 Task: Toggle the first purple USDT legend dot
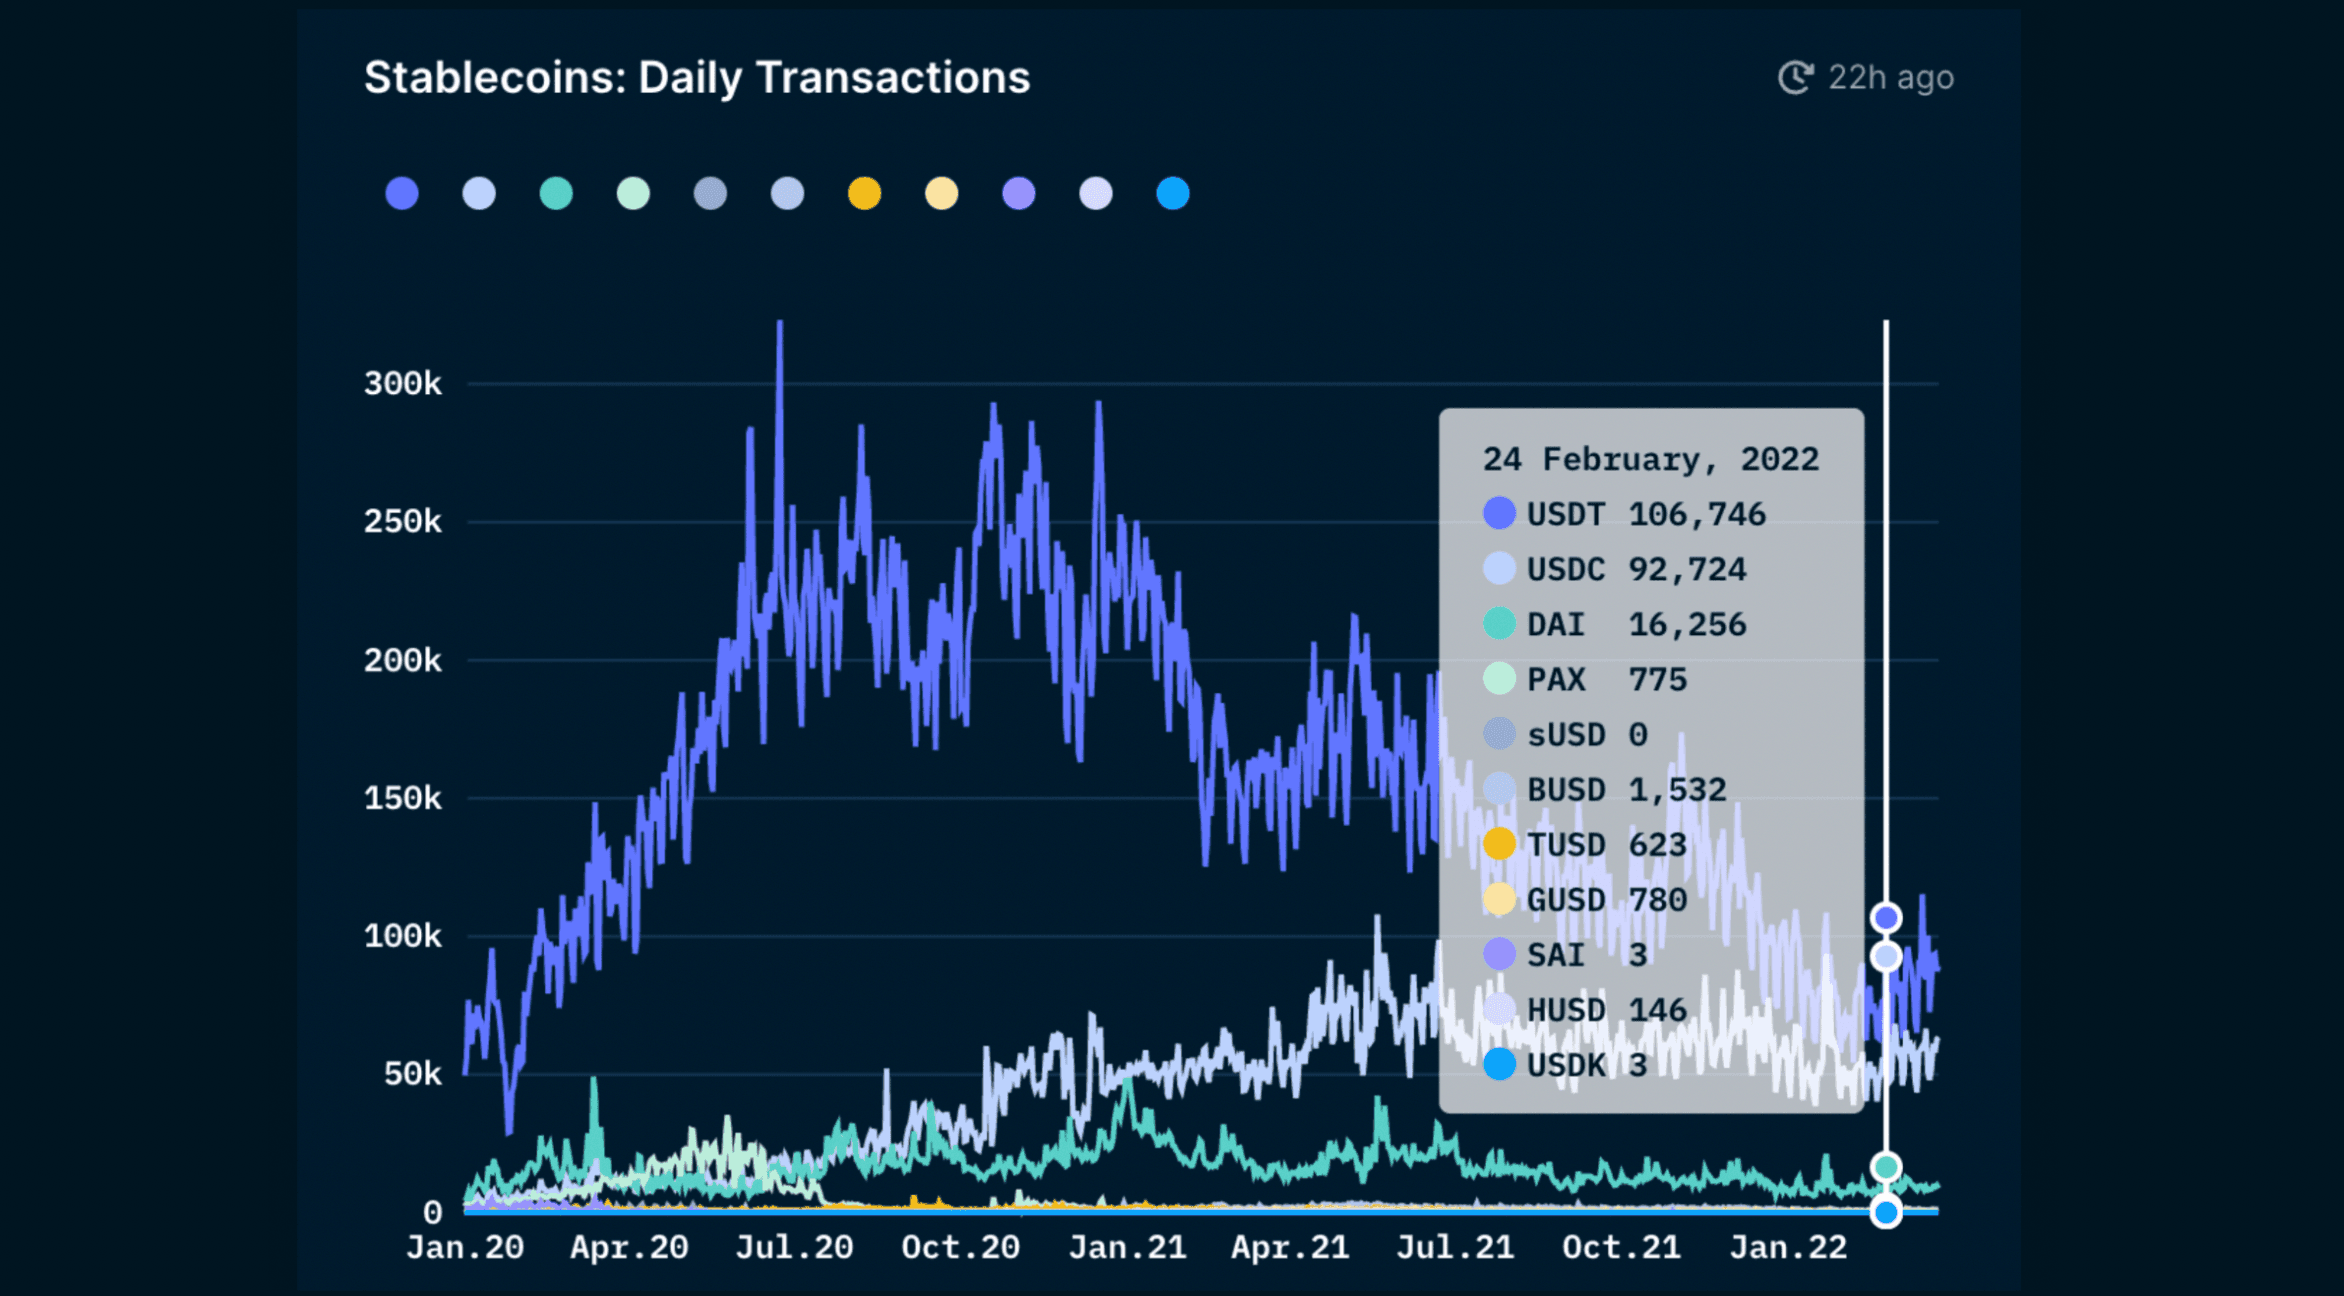click(x=401, y=193)
